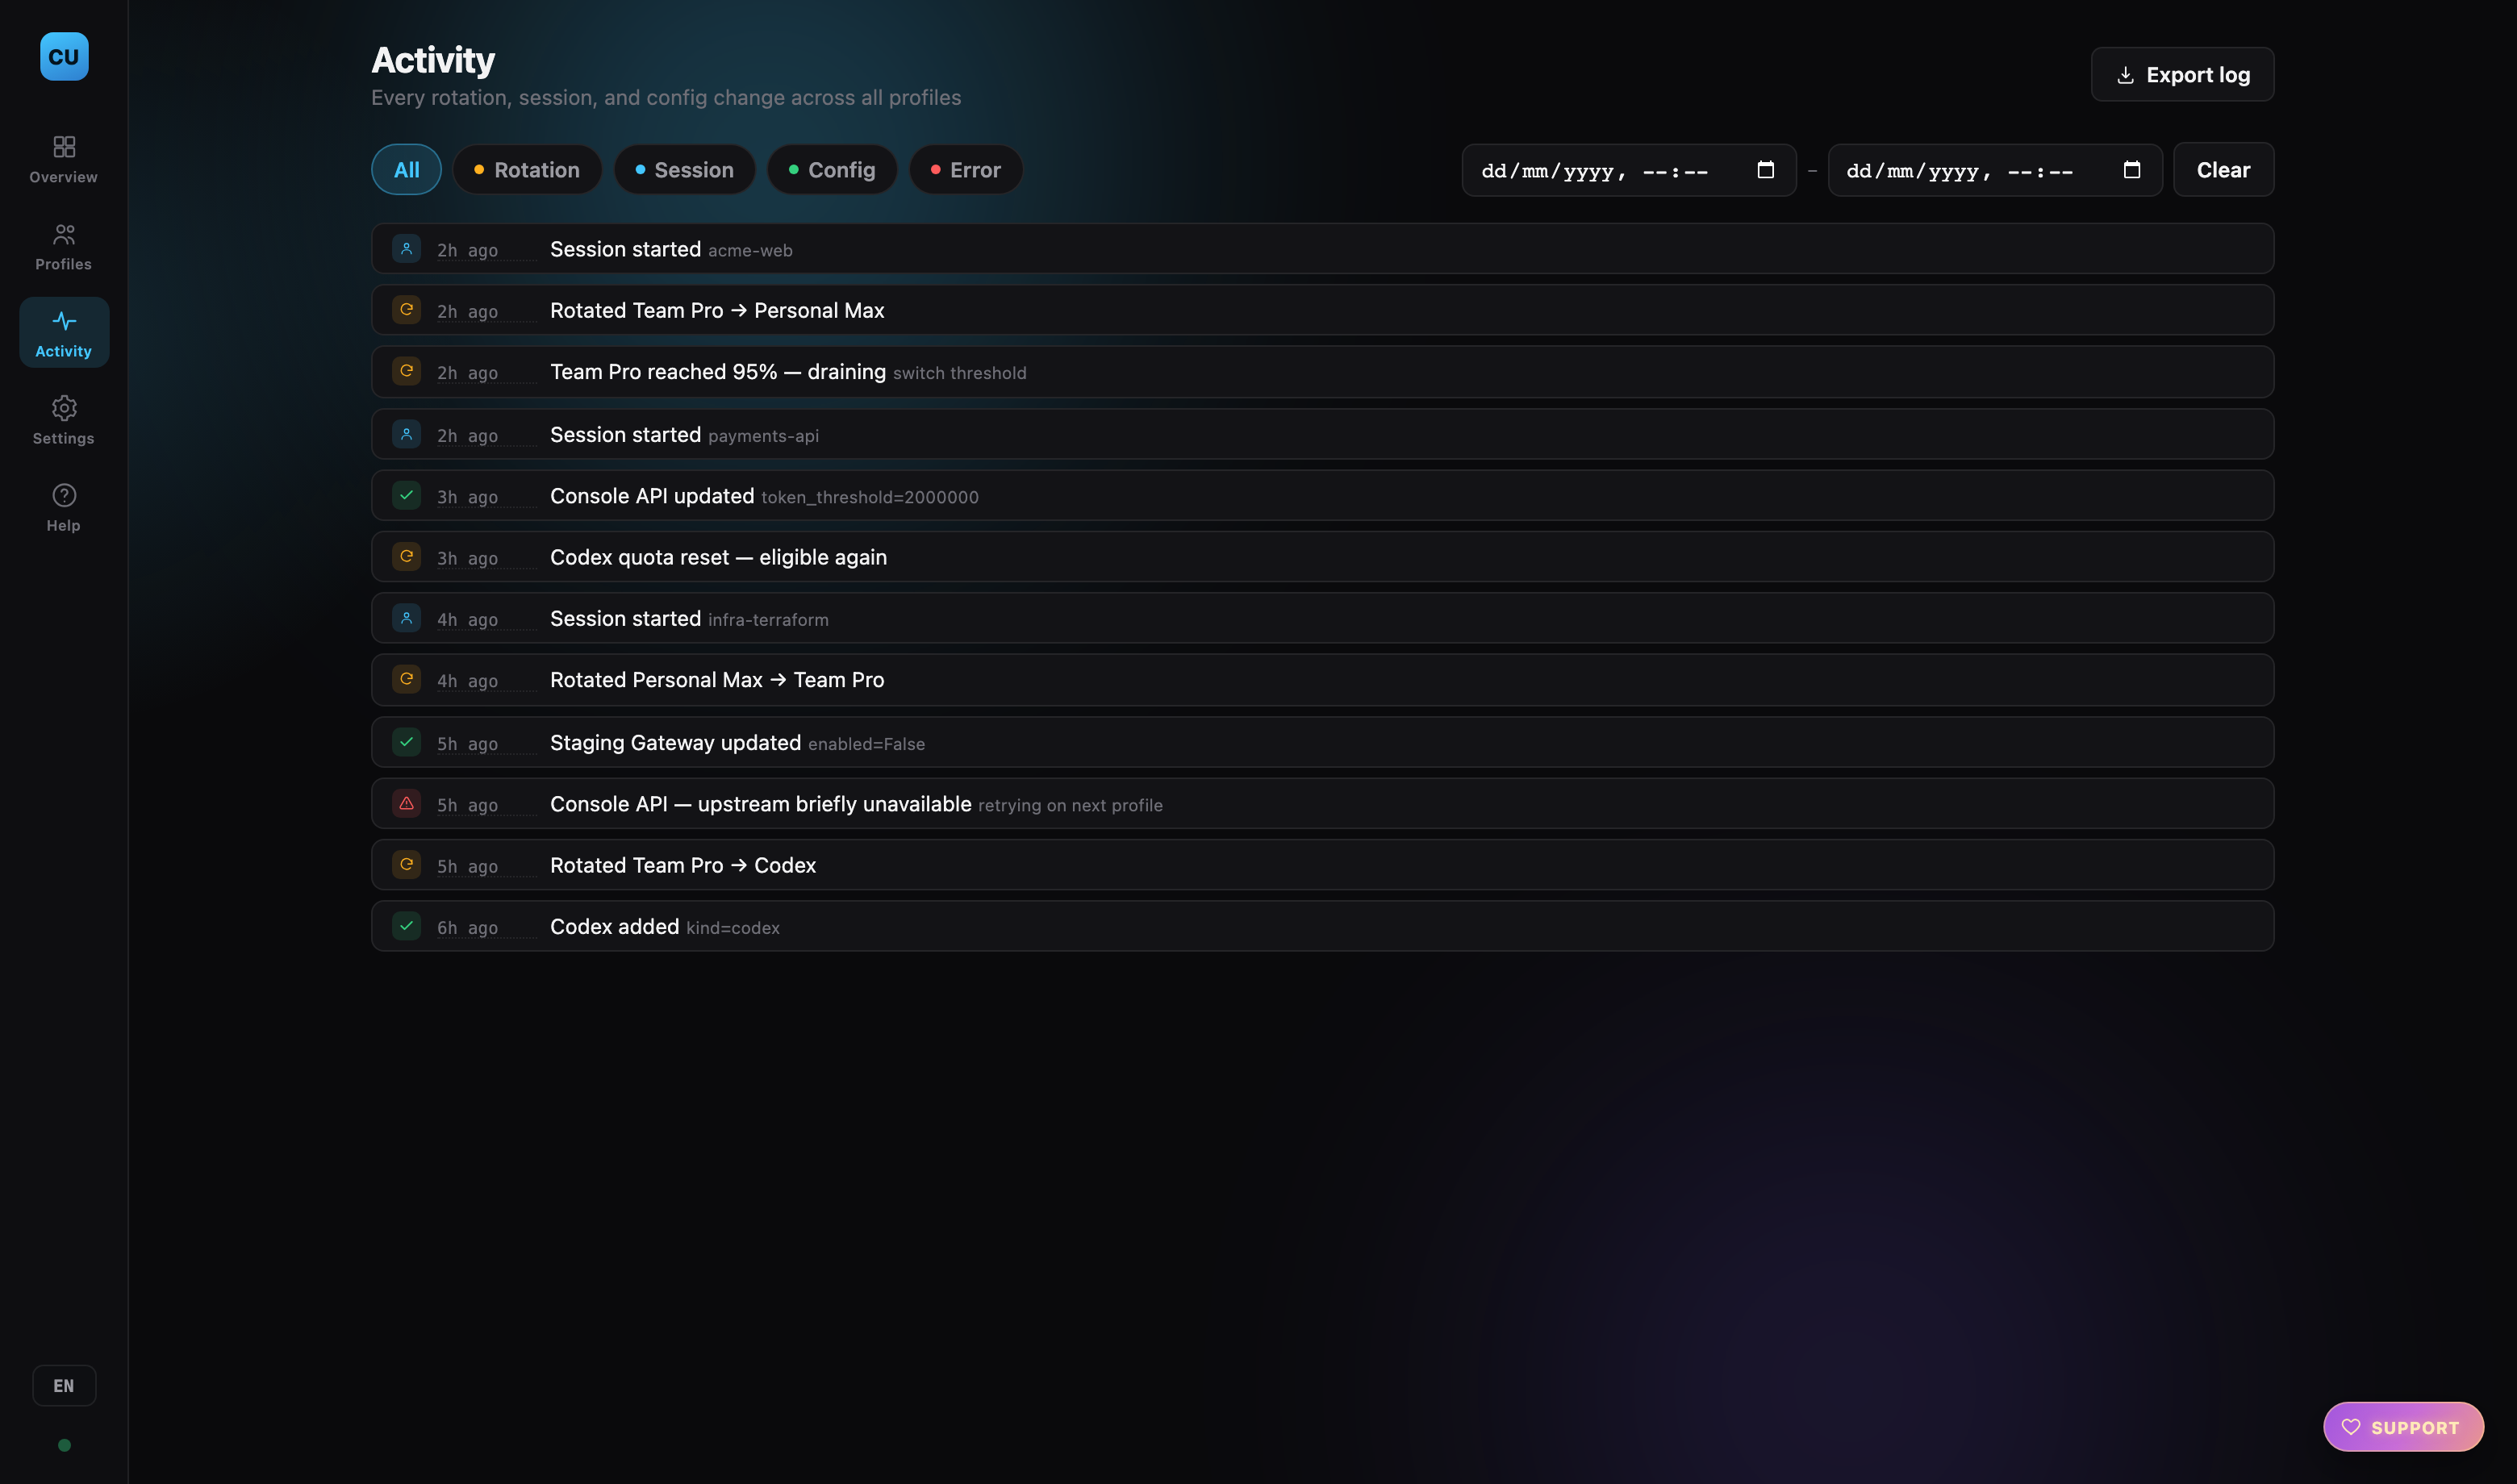The image size is (2517, 1484).
Task: Open the Help section
Action: pos(64,507)
